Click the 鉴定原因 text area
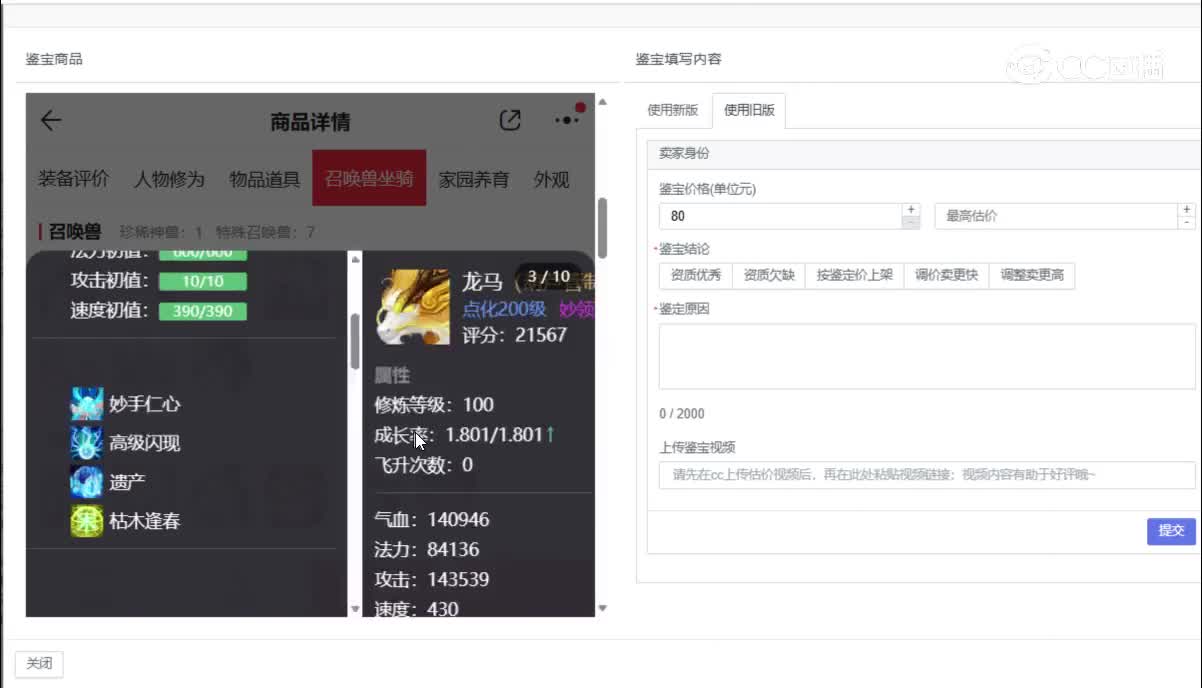1202x688 pixels. (927, 356)
